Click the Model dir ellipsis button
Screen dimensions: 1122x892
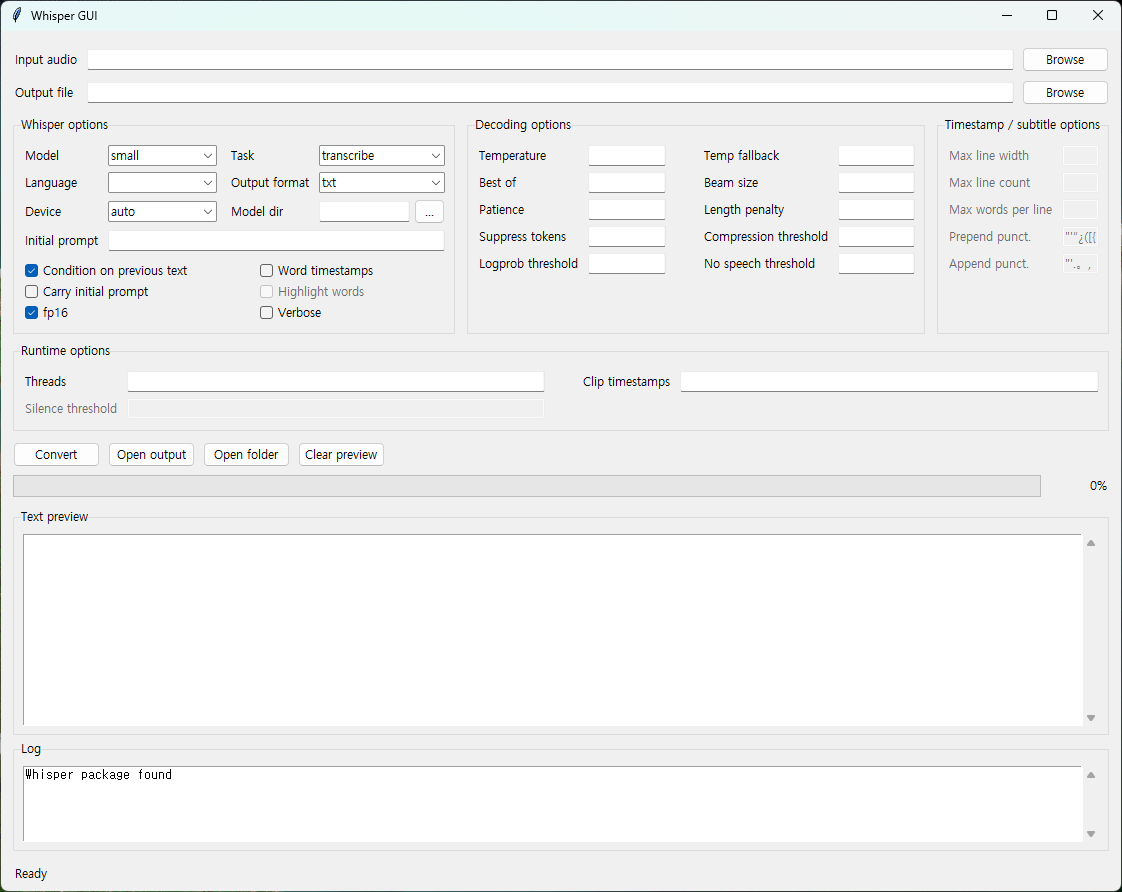tap(429, 212)
